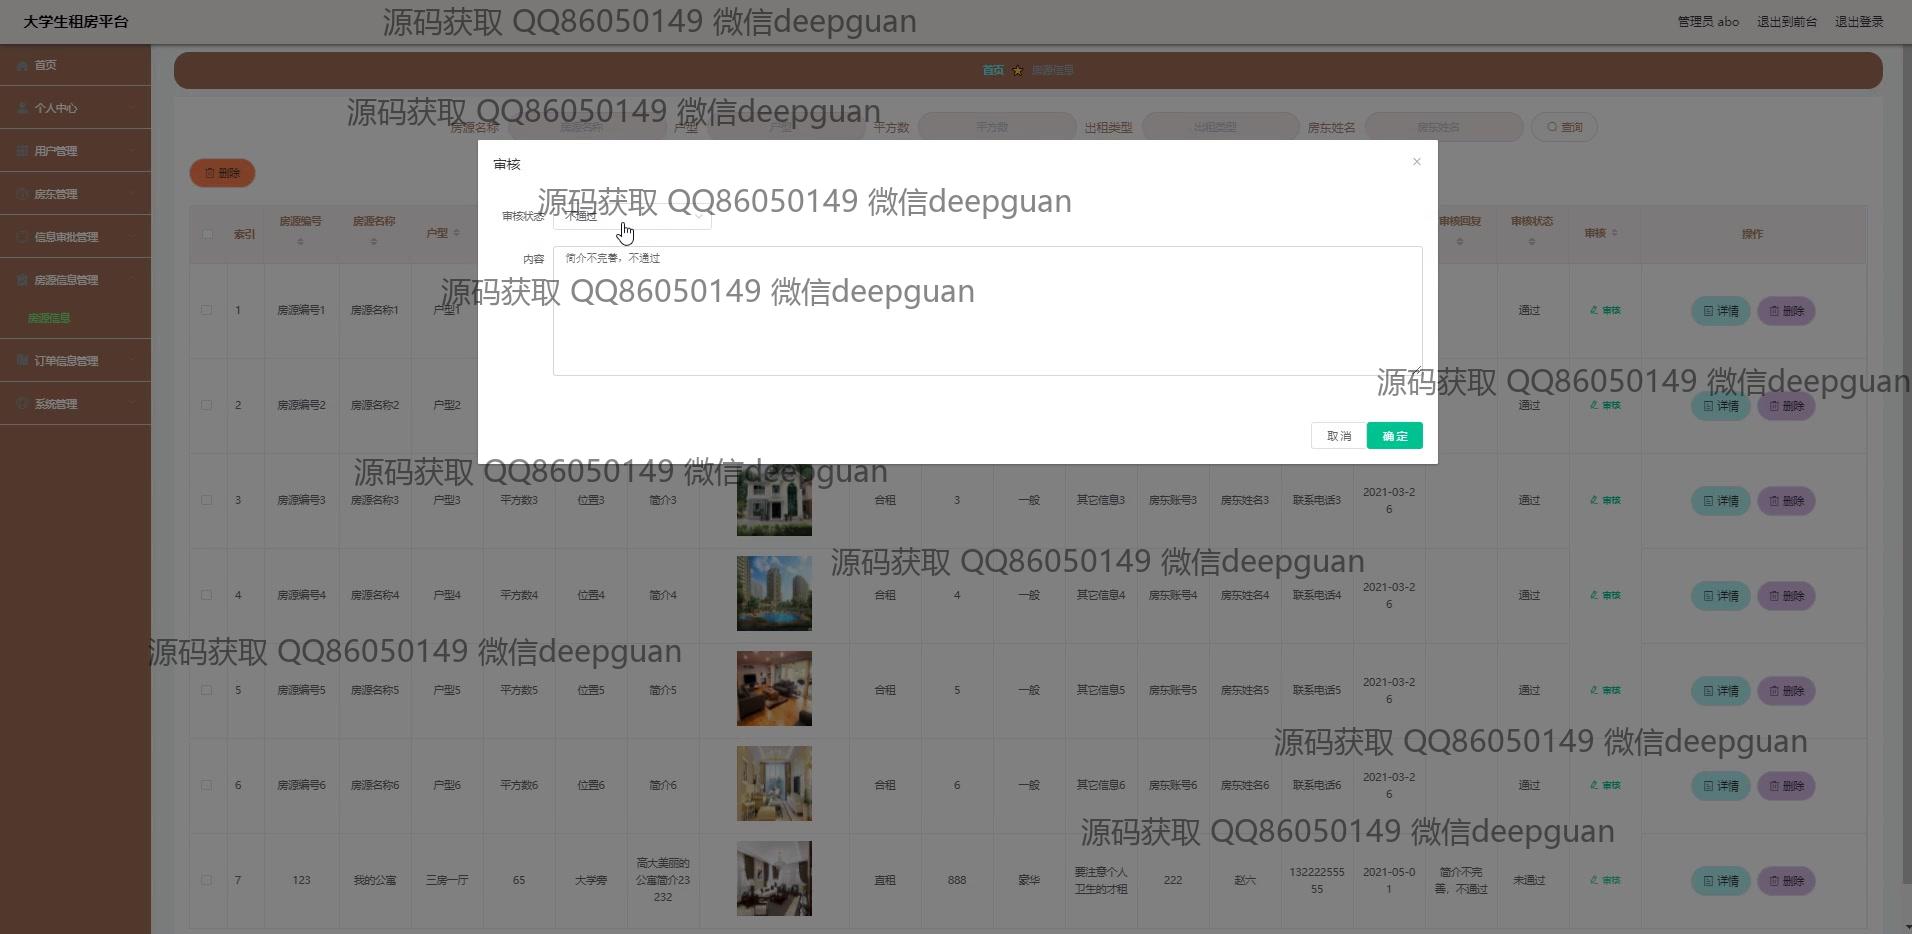Tick the checkbox for row 2
This screenshot has height=934, width=1912.
(x=207, y=405)
